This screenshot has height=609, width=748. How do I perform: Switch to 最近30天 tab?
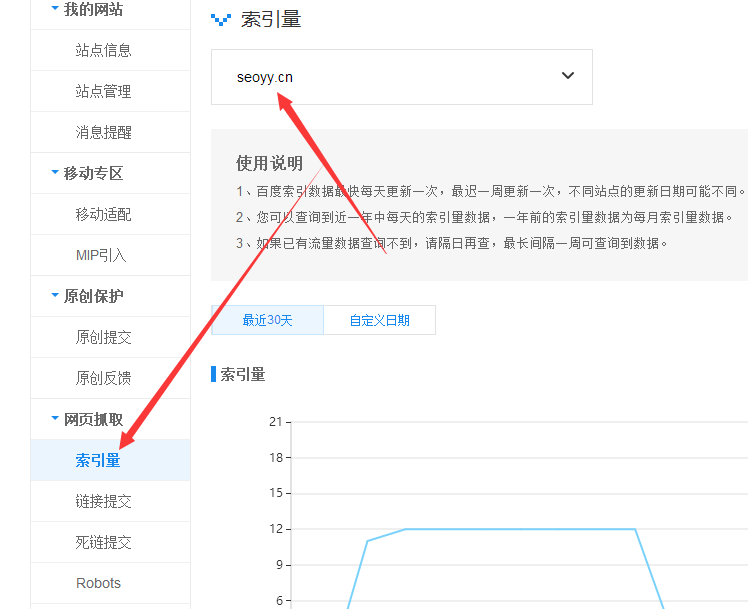(267, 320)
